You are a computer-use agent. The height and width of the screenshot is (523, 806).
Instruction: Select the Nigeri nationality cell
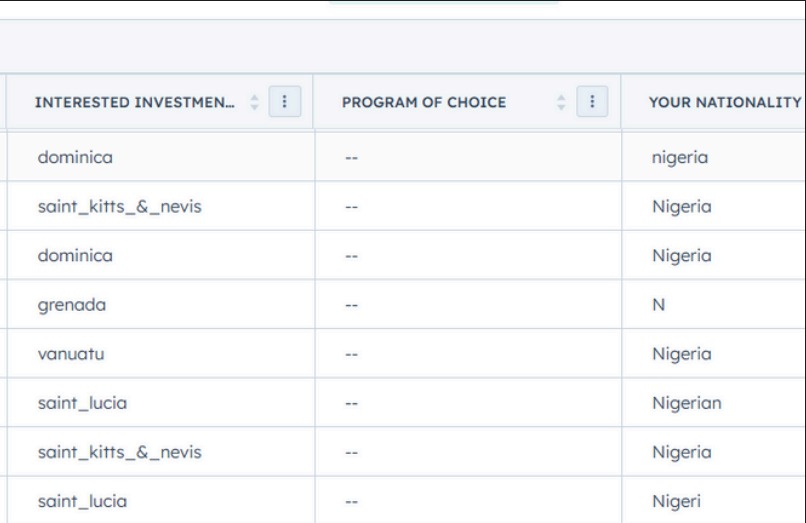tap(713, 500)
